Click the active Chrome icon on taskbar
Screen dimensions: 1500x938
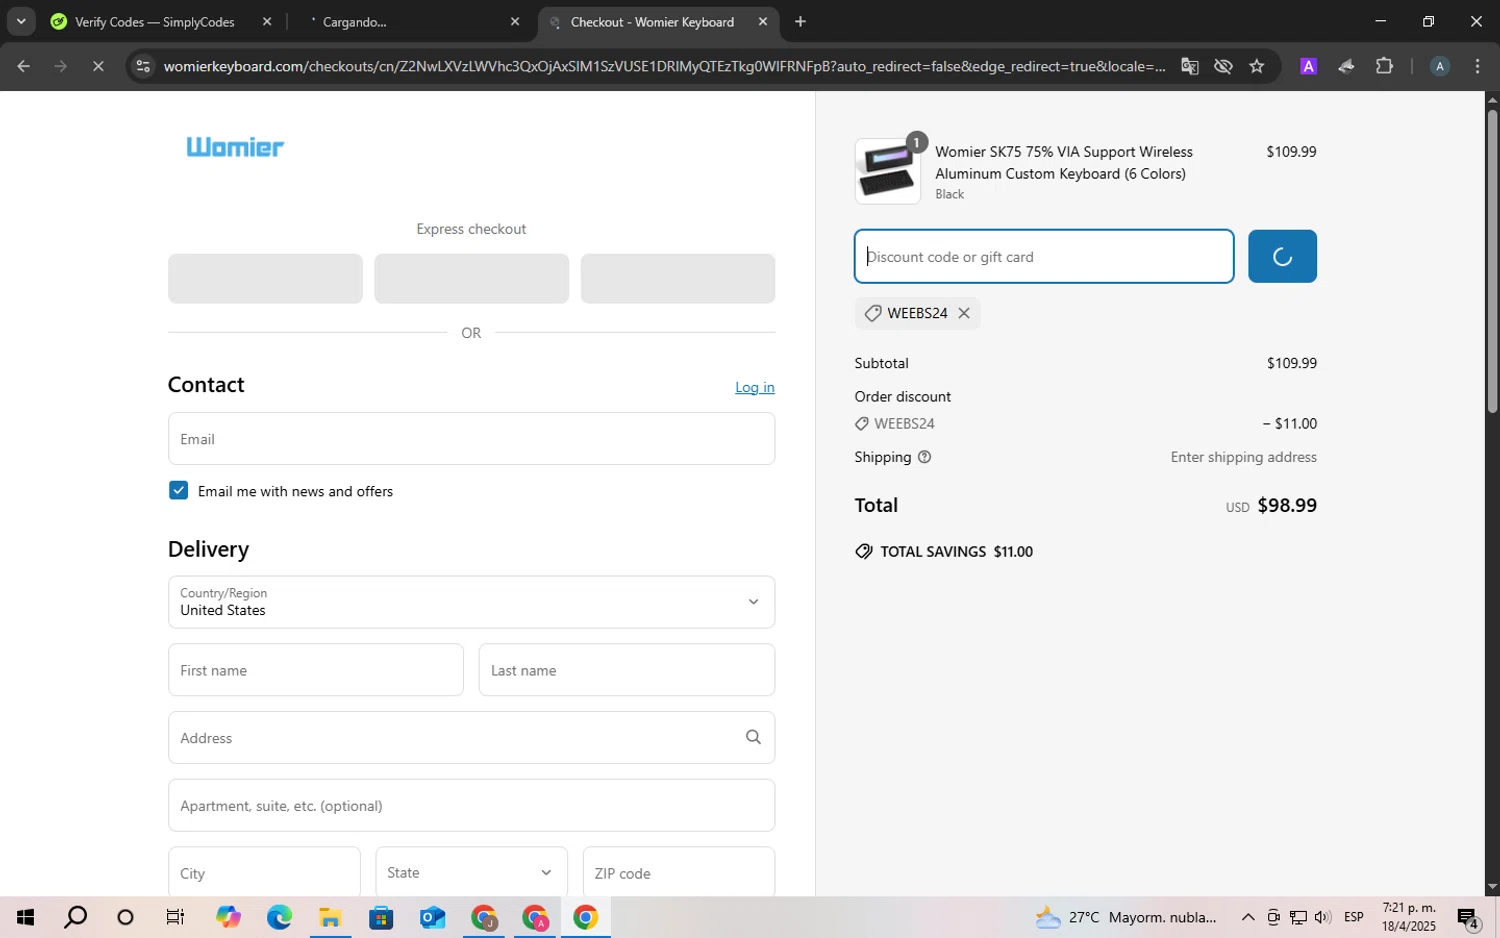click(586, 917)
